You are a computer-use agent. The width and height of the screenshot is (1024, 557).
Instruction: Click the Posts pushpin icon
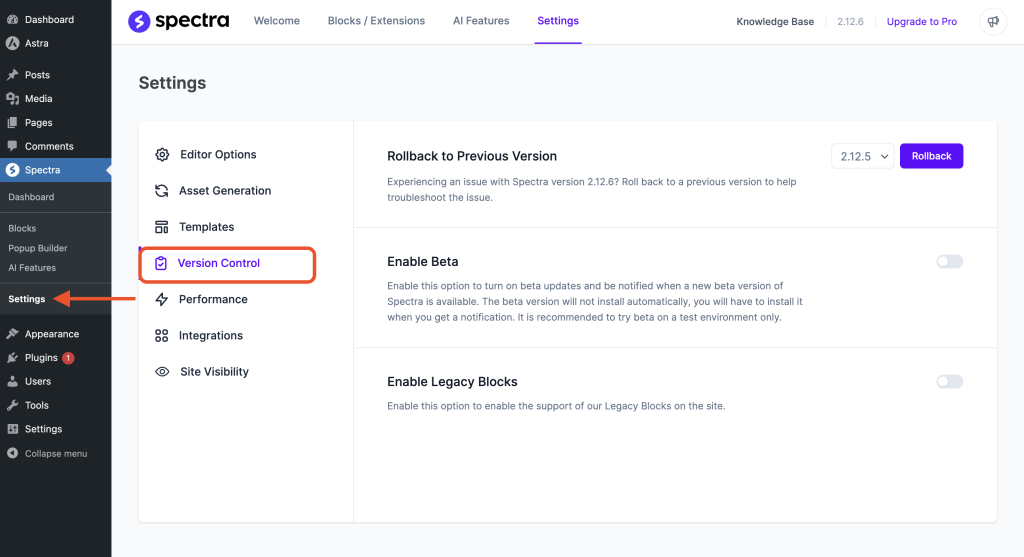[x=12, y=74]
